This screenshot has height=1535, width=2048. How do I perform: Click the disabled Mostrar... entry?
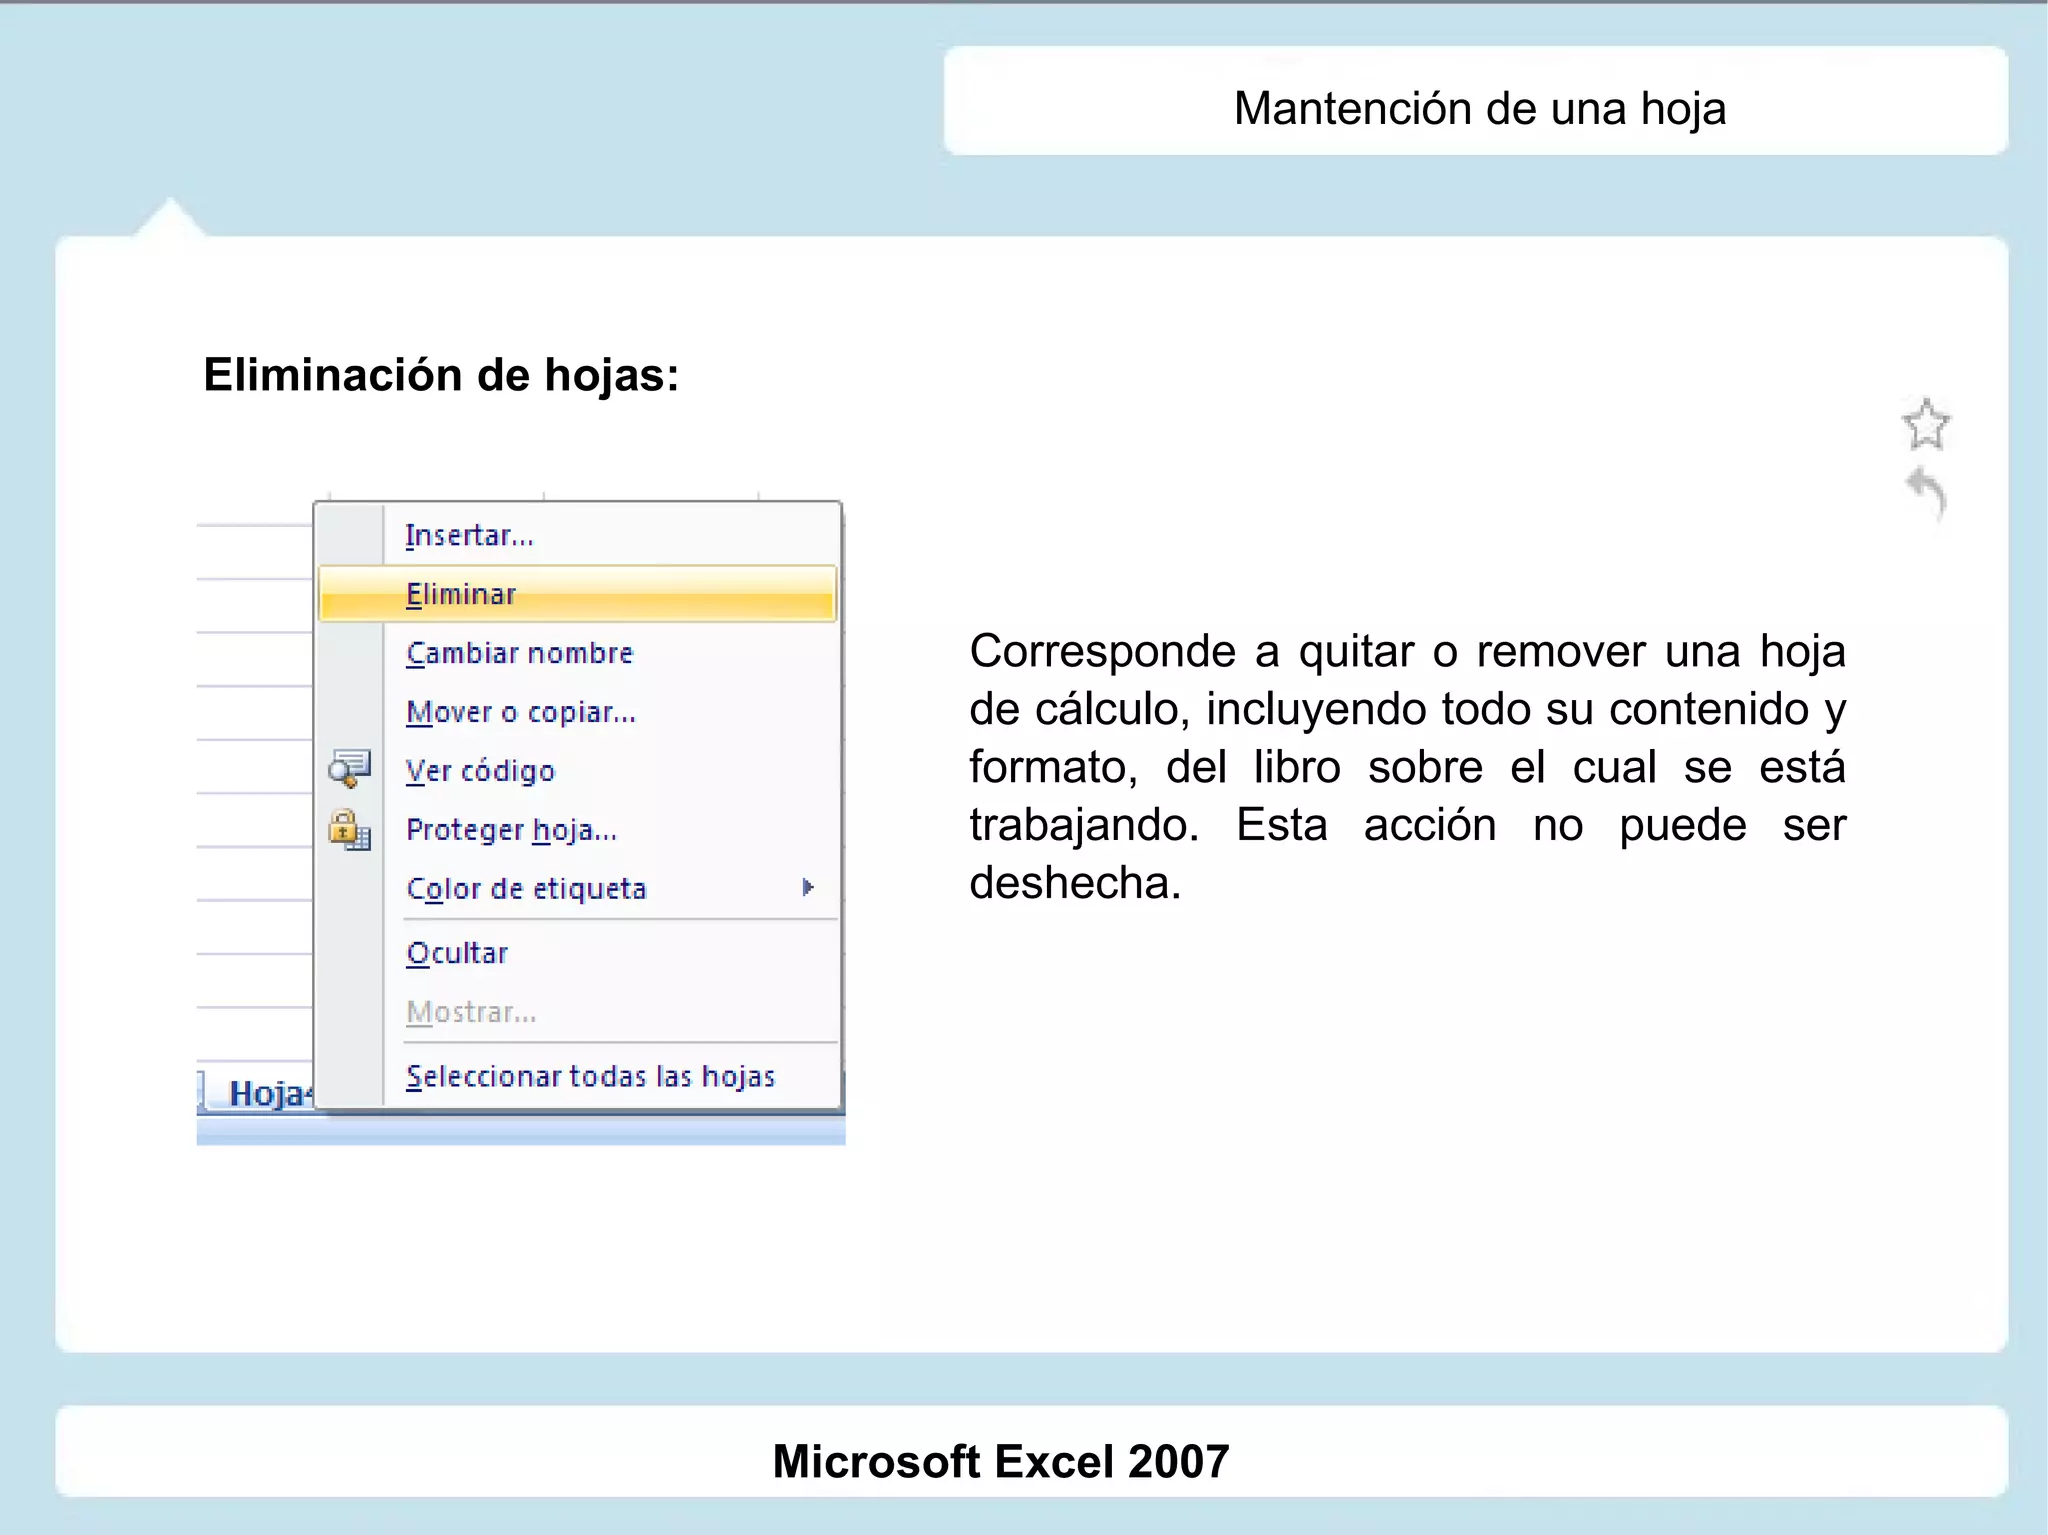click(577, 1012)
